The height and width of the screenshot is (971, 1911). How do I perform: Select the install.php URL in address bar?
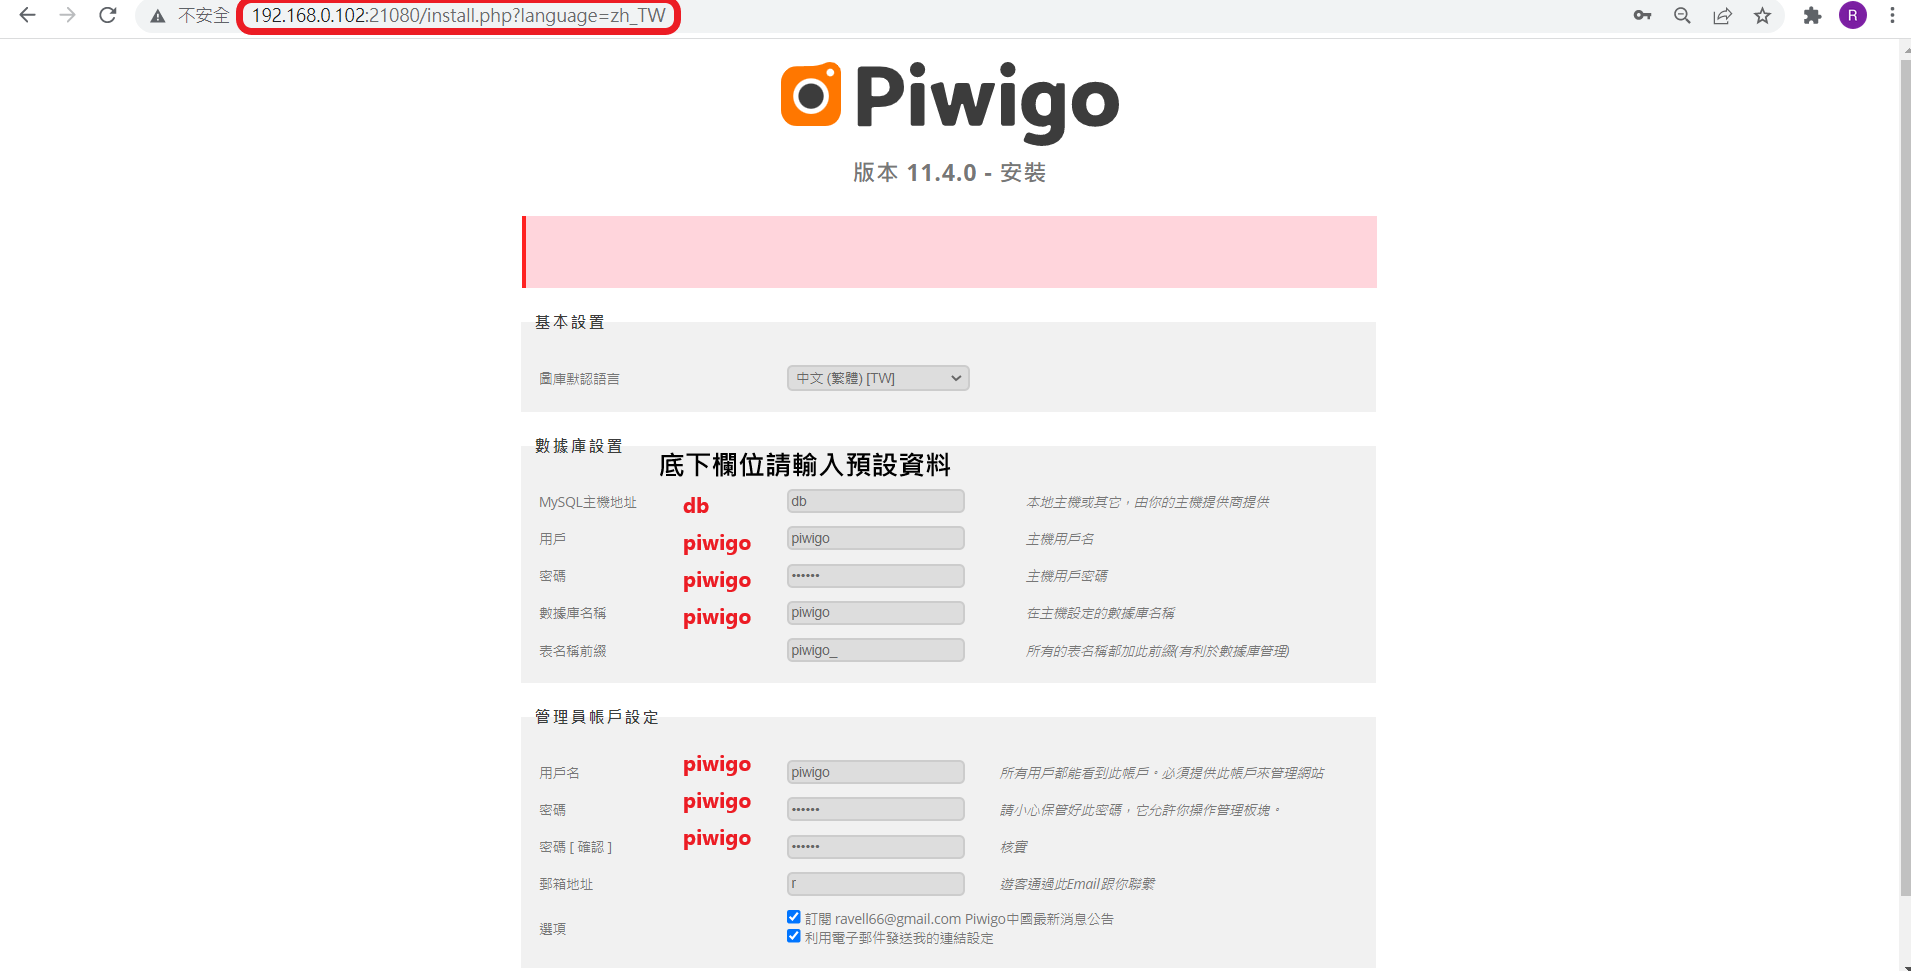458,16
